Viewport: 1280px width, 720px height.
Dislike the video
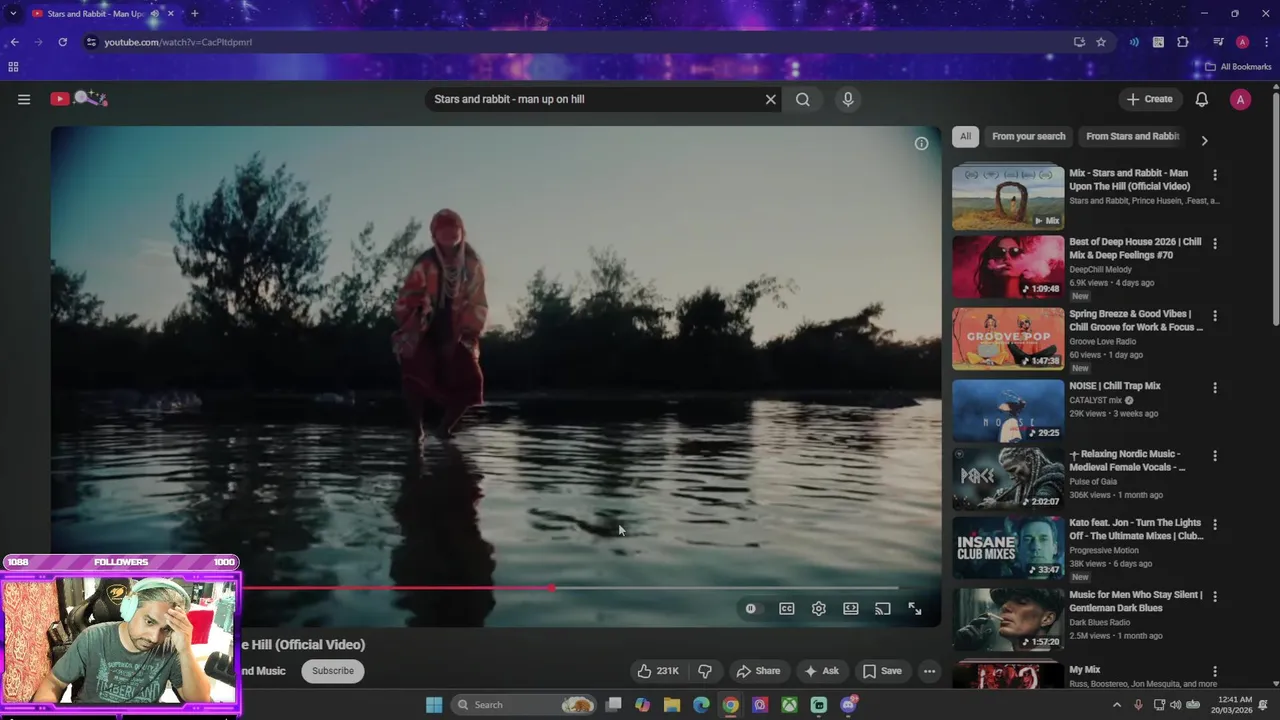tap(705, 671)
